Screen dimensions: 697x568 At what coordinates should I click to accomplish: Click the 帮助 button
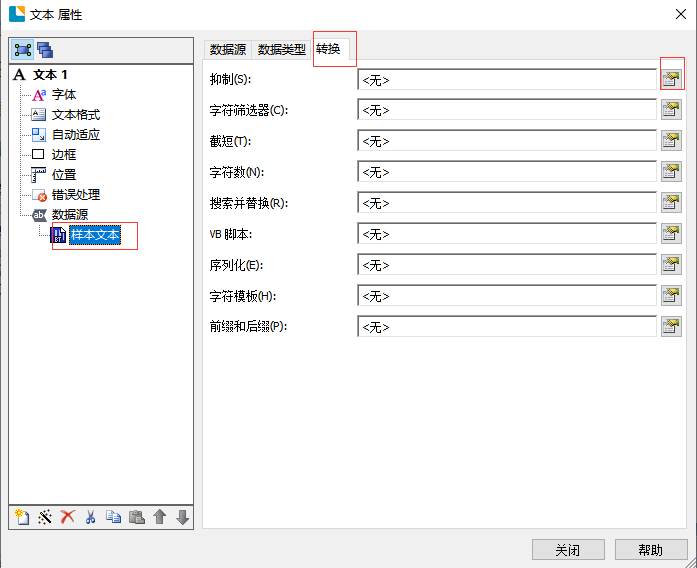(650, 549)
